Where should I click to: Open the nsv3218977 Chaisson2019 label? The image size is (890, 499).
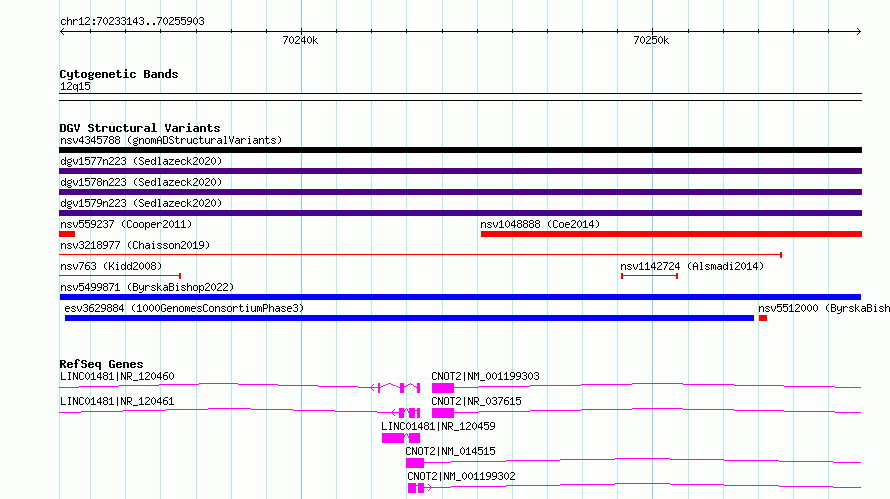[135, 245]
